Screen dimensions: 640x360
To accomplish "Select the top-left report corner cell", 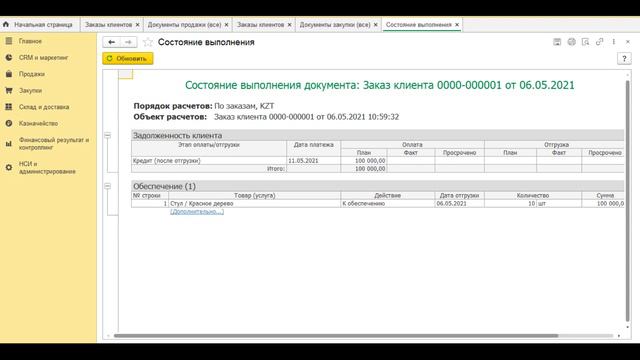I will coord(125,74).
